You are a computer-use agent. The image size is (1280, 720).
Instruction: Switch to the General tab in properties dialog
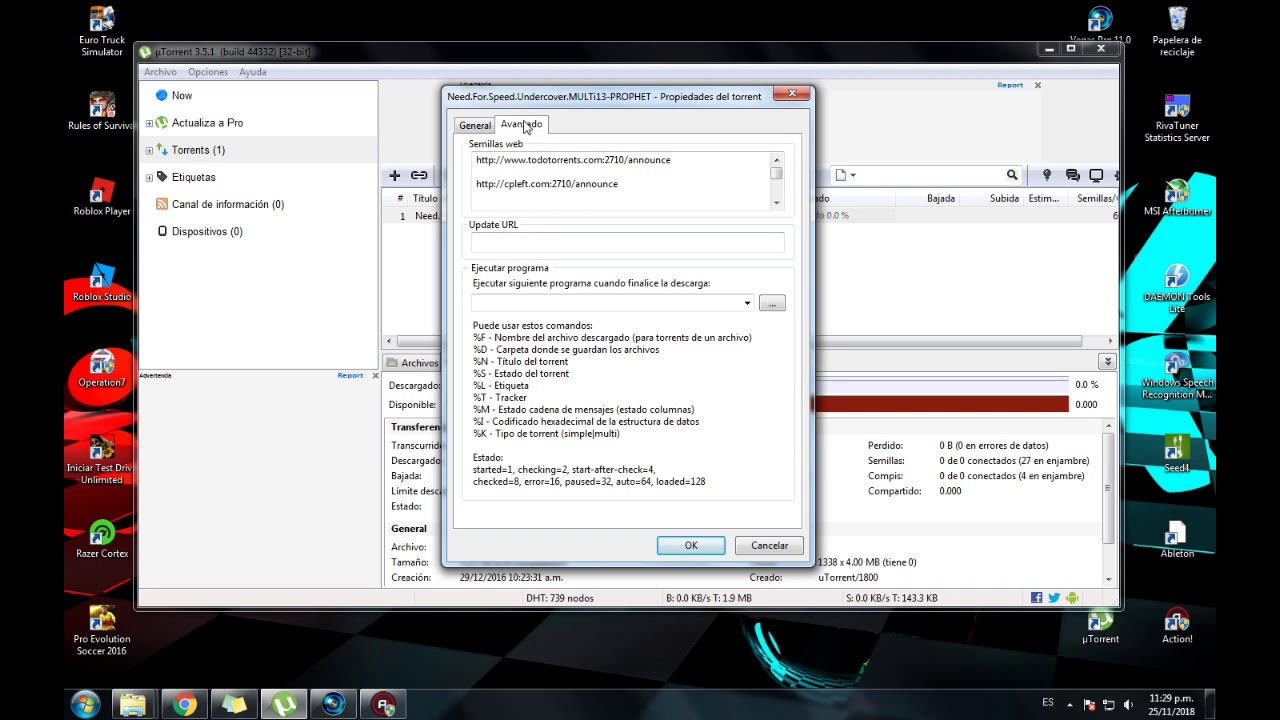click(475, 126)
